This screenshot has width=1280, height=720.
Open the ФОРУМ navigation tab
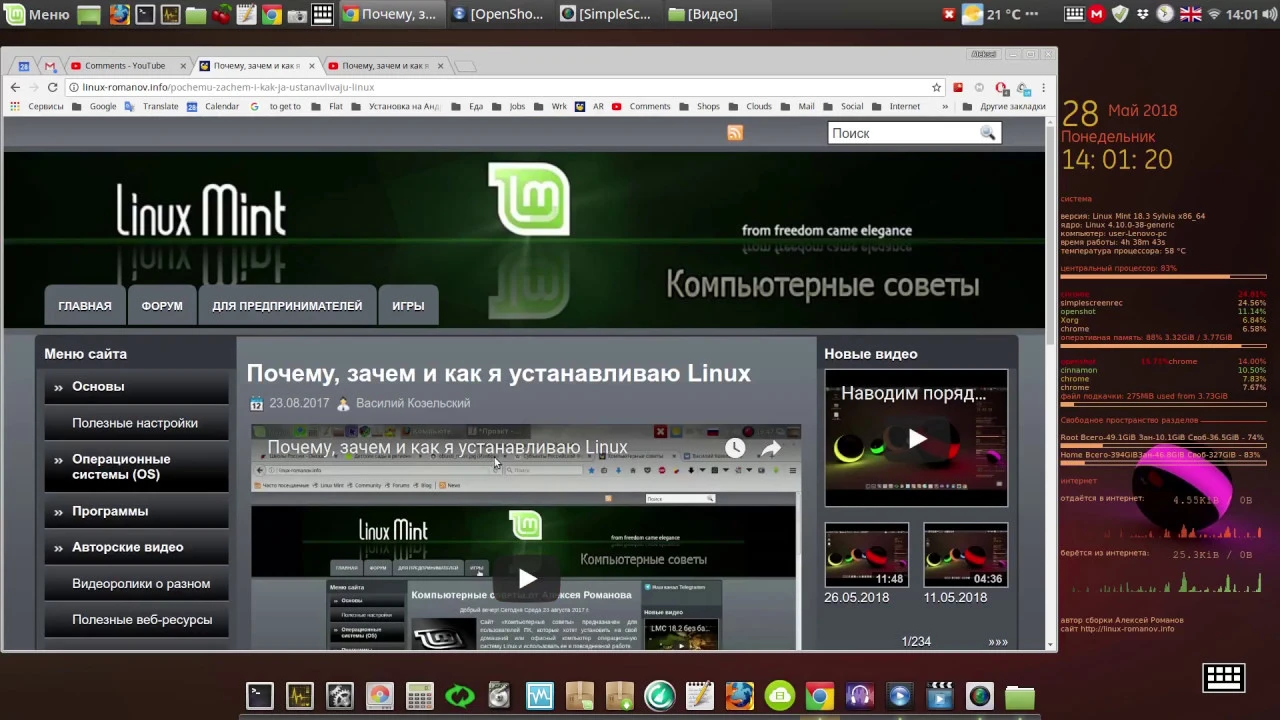click(x=162, y=306)
